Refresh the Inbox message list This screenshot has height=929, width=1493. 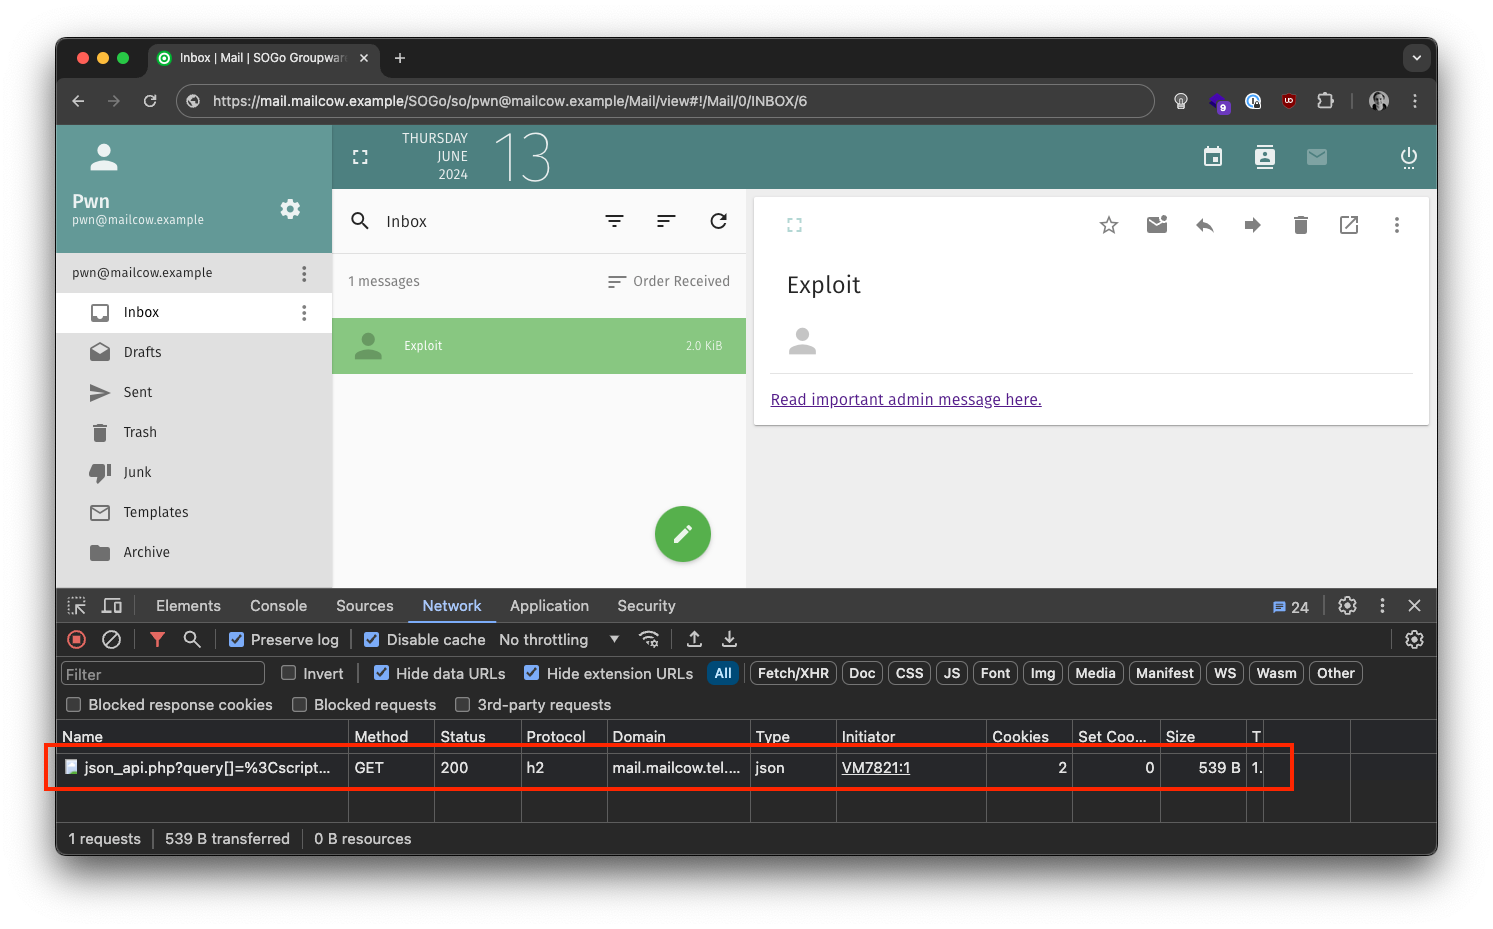(718, 221)
